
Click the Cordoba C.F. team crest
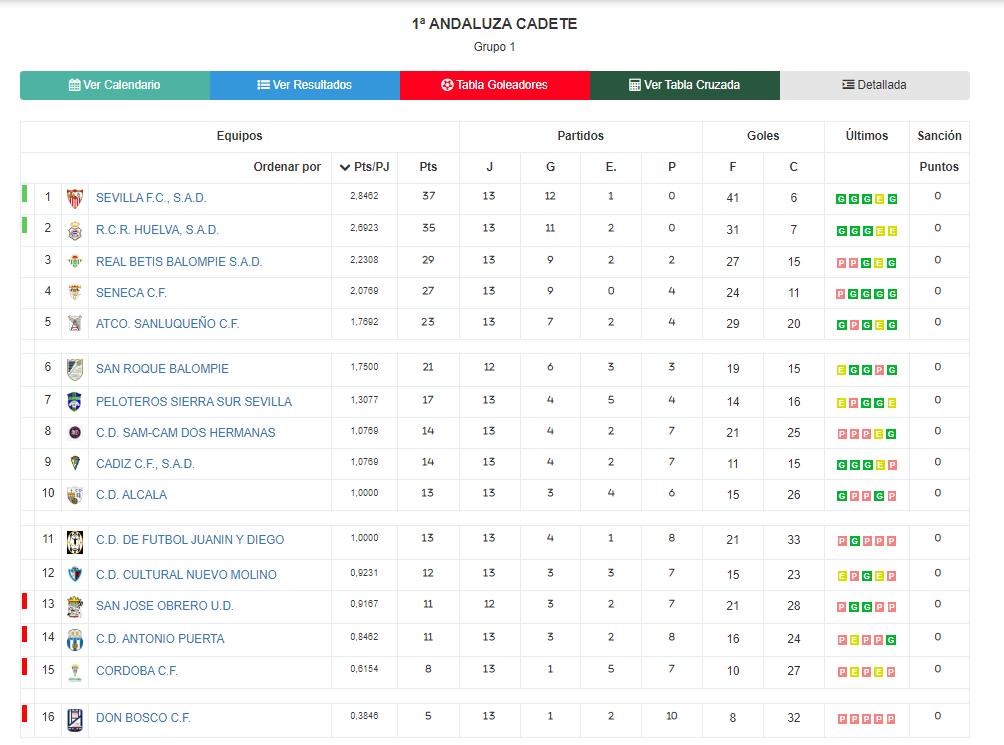tap(75, 672)
